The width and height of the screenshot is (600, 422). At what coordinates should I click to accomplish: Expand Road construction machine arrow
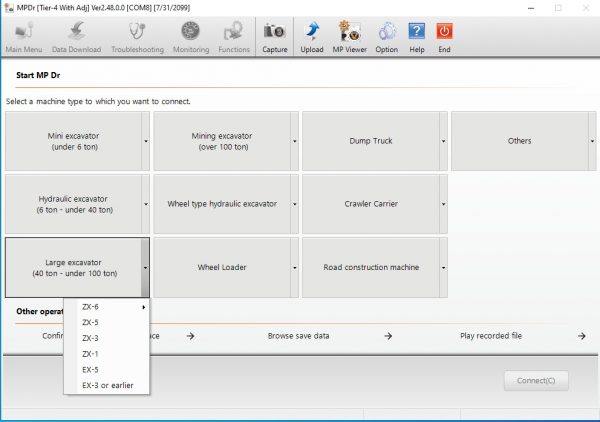click(443, 267)
